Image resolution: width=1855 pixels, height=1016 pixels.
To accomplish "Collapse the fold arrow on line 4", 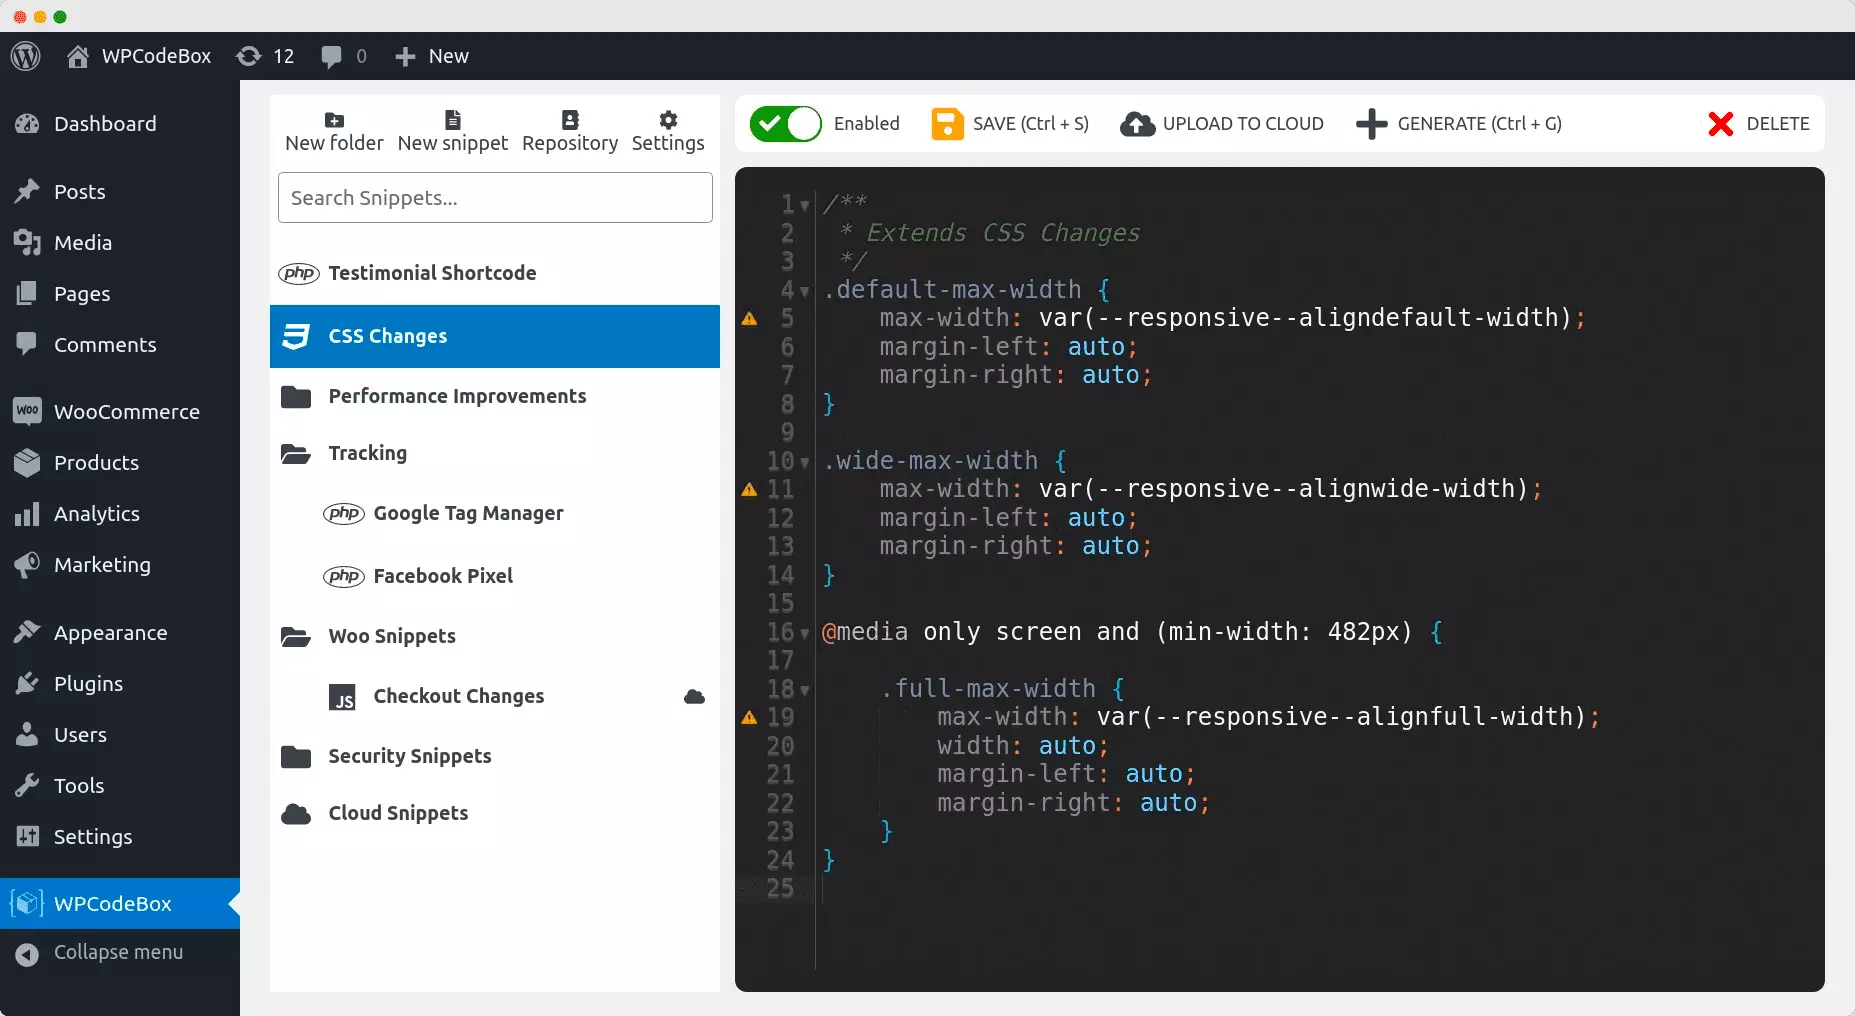I will point(806,292).
